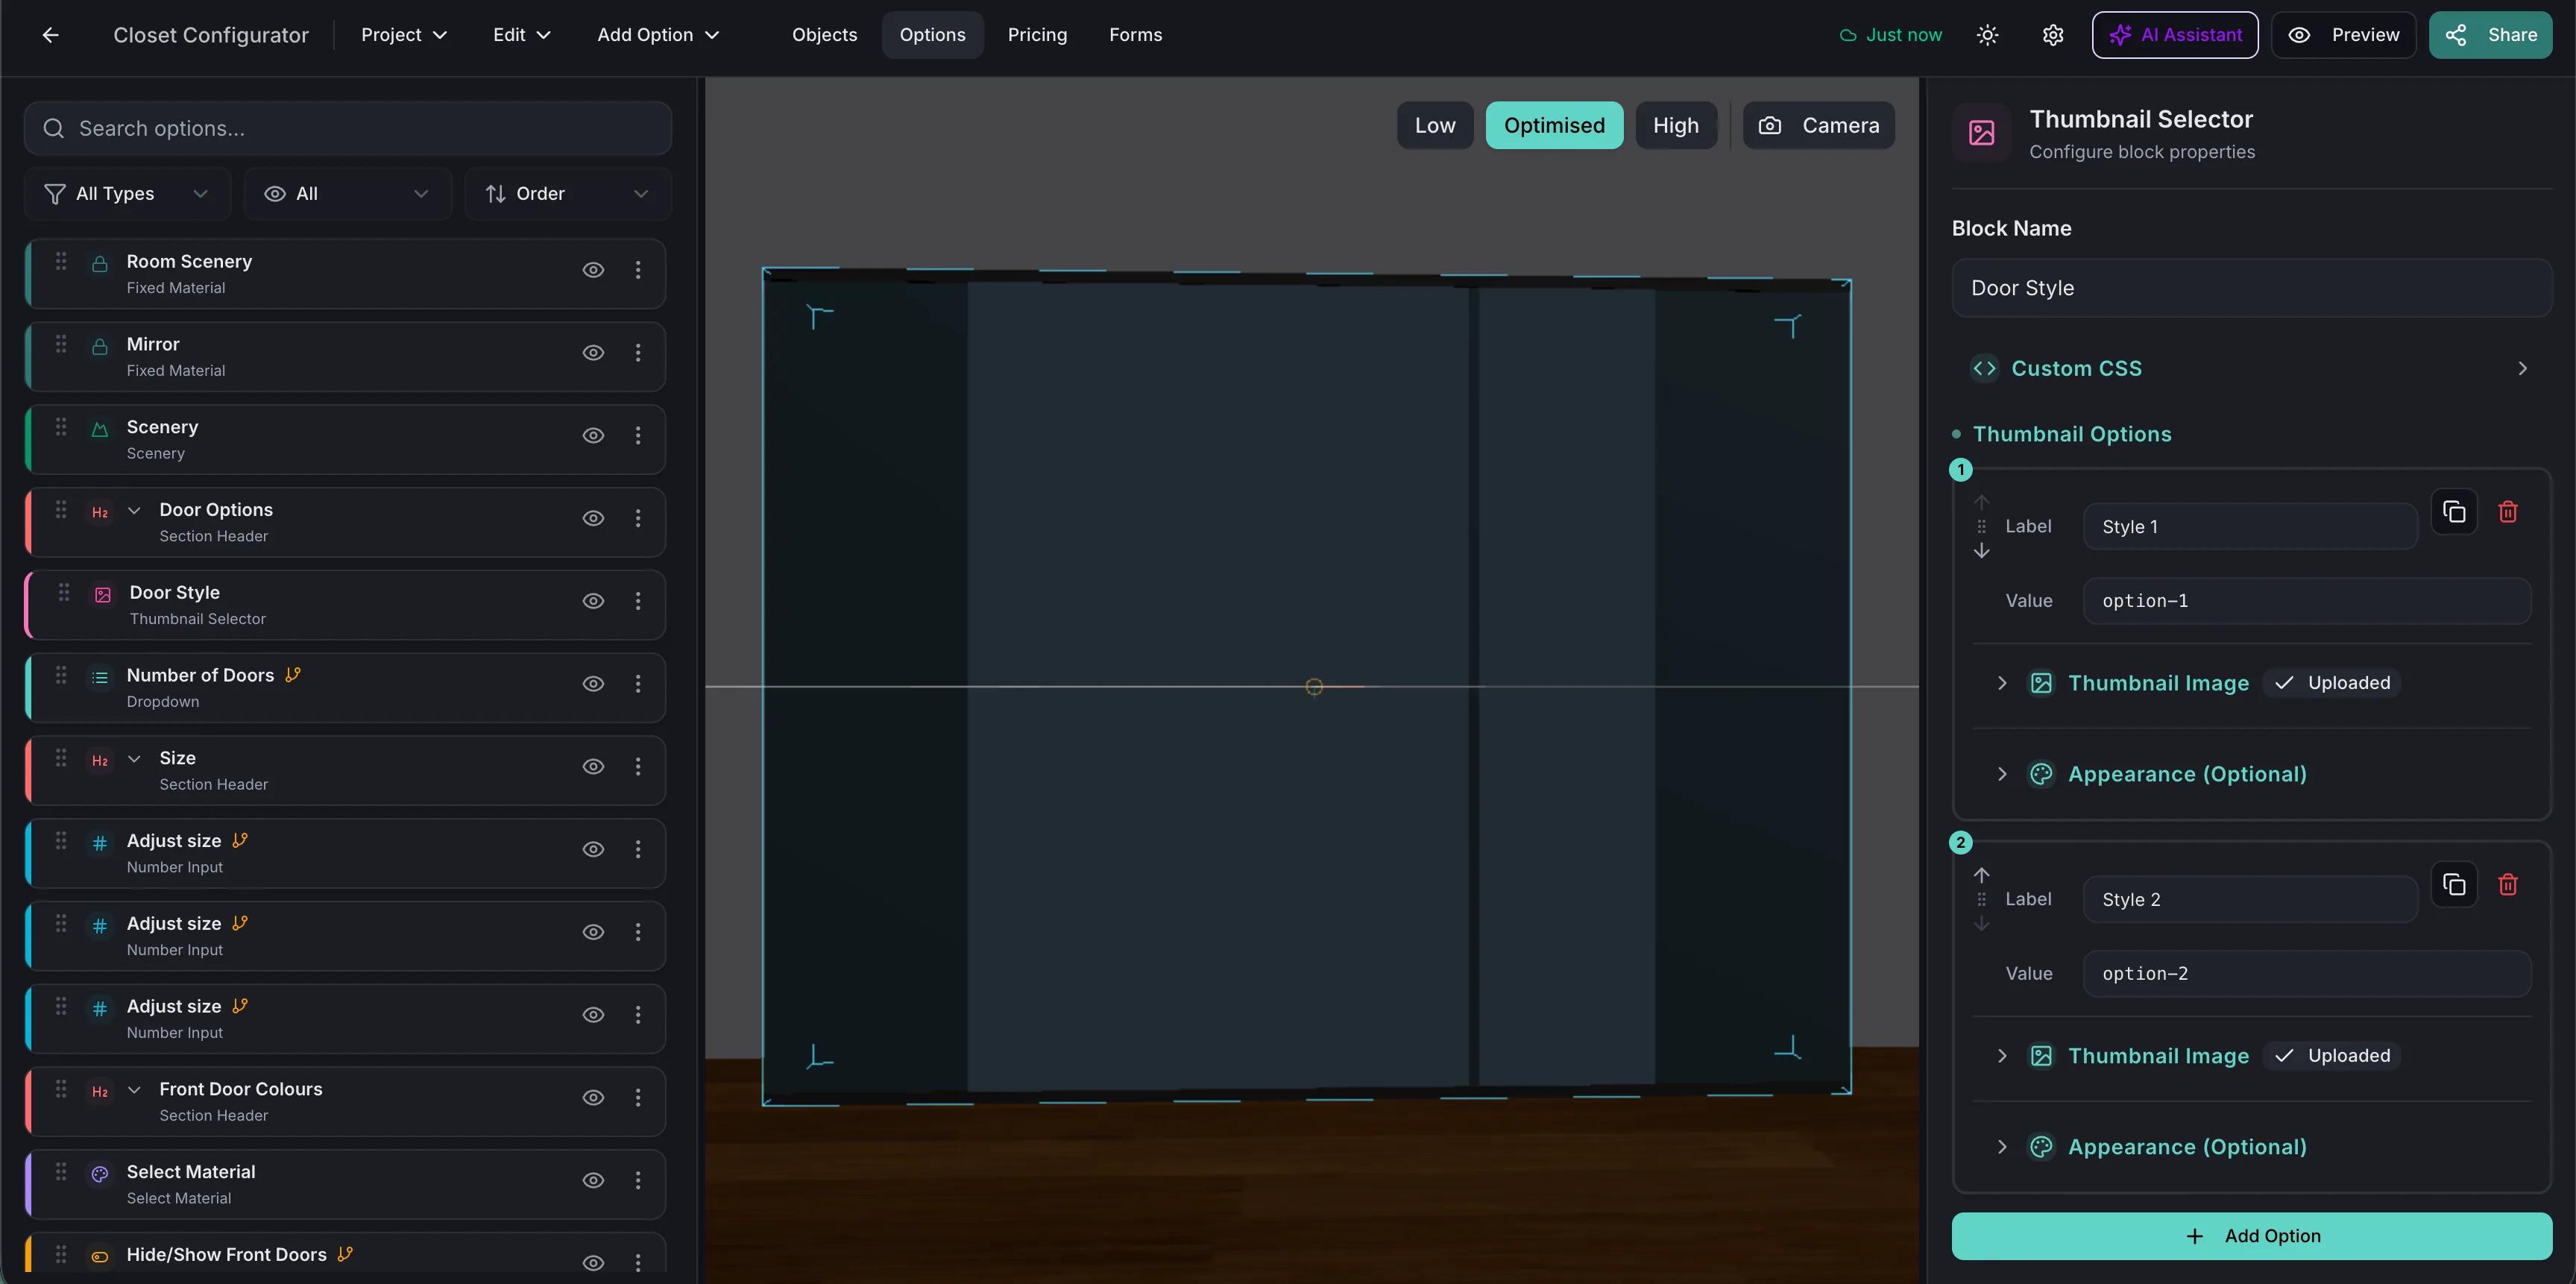Collapse the Door Options section
Image resolution: width=2576 pixels, height=1284 pixels.
point(134,511)
